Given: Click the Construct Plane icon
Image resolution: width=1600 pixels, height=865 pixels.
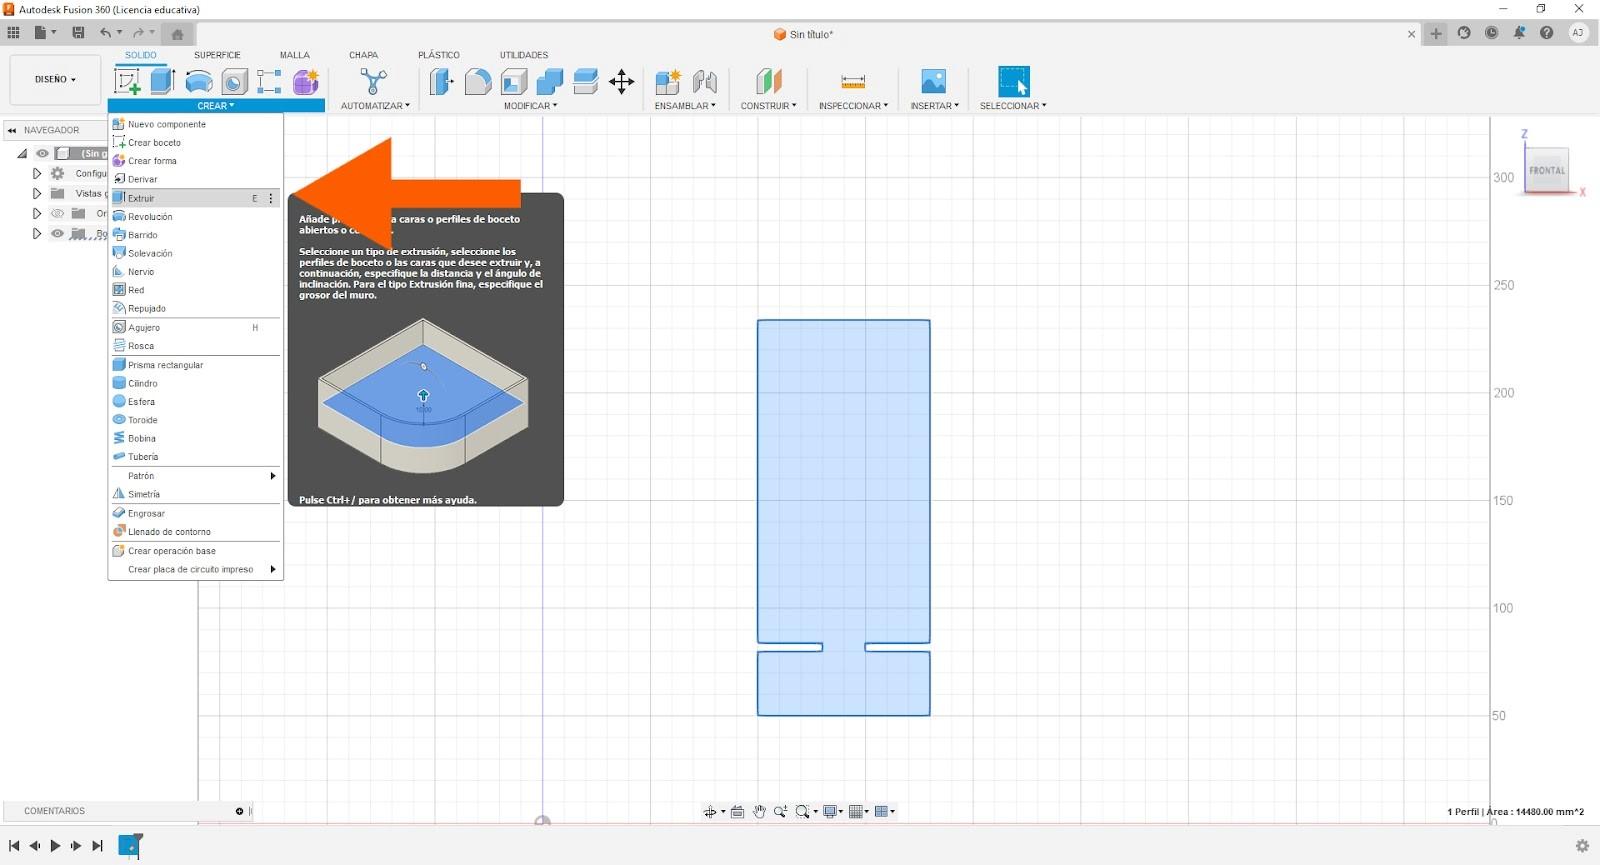Looking at the screenshot, I should tap(769, 81).
